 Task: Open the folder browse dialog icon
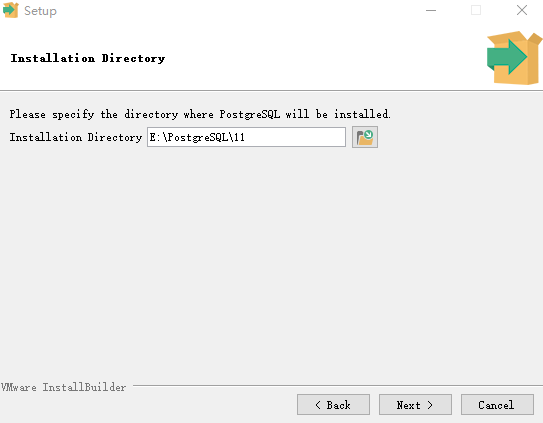[x=365, y=137]
